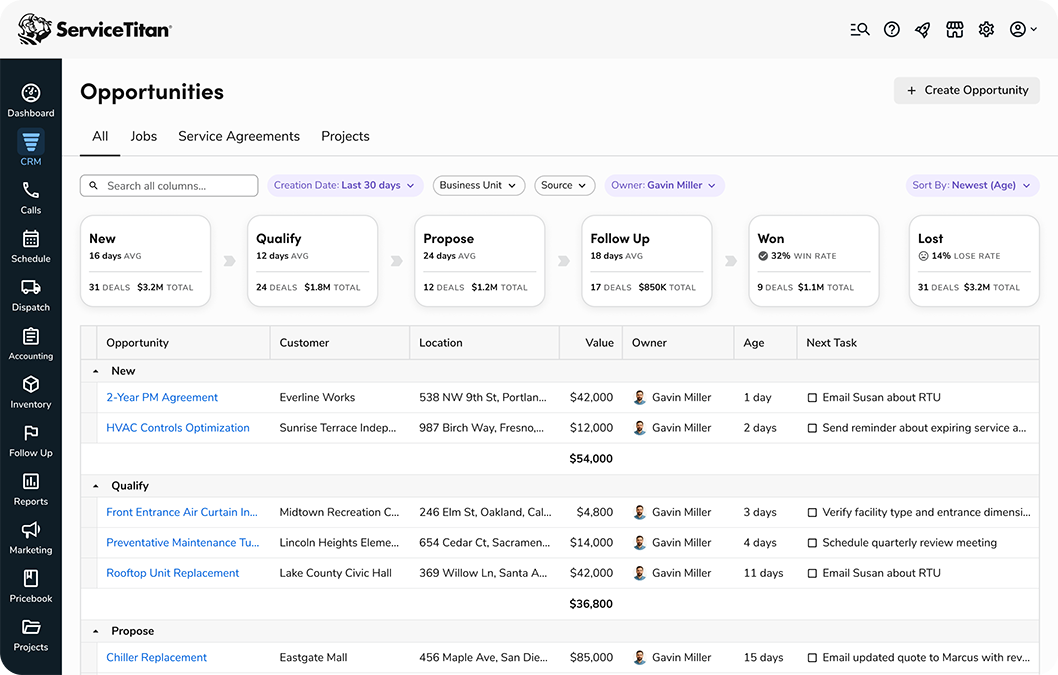The width and height of the screenshot is (1058, 675).
Task: Switch to the Projects tab
Action: click(345, 136)
